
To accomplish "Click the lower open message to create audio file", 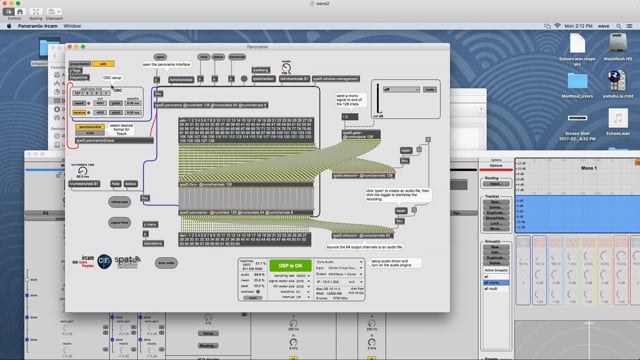I will tap(401, 211).
